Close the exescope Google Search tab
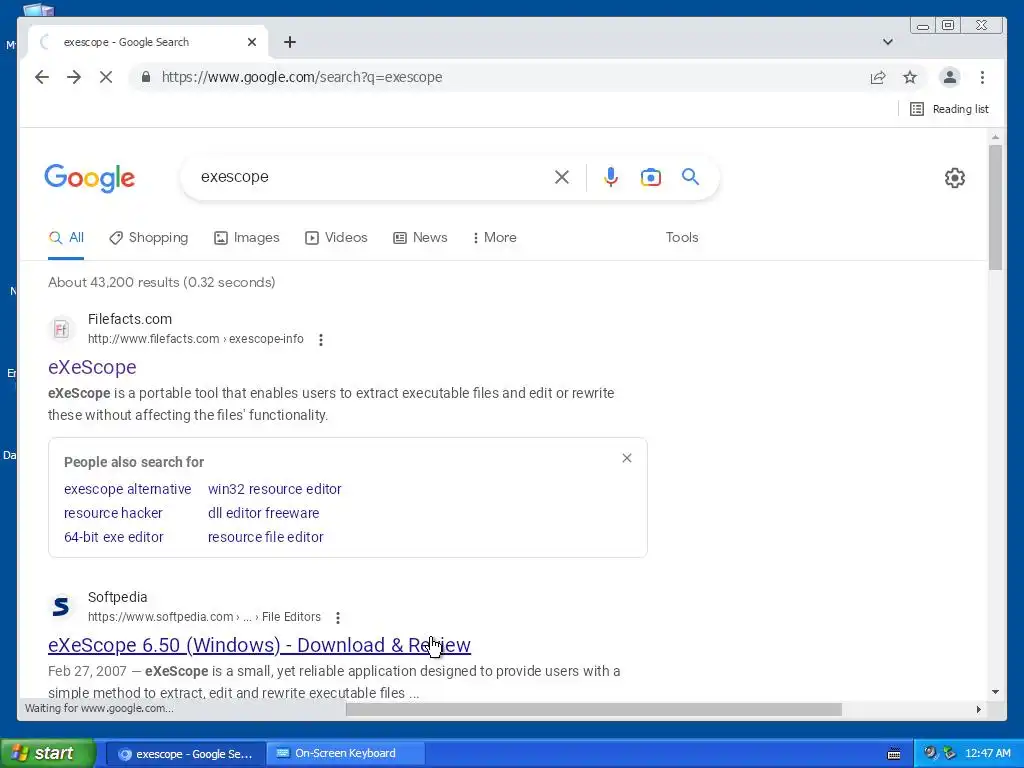The width and height of the screenshot is (1024, 768). click(252, 42)
